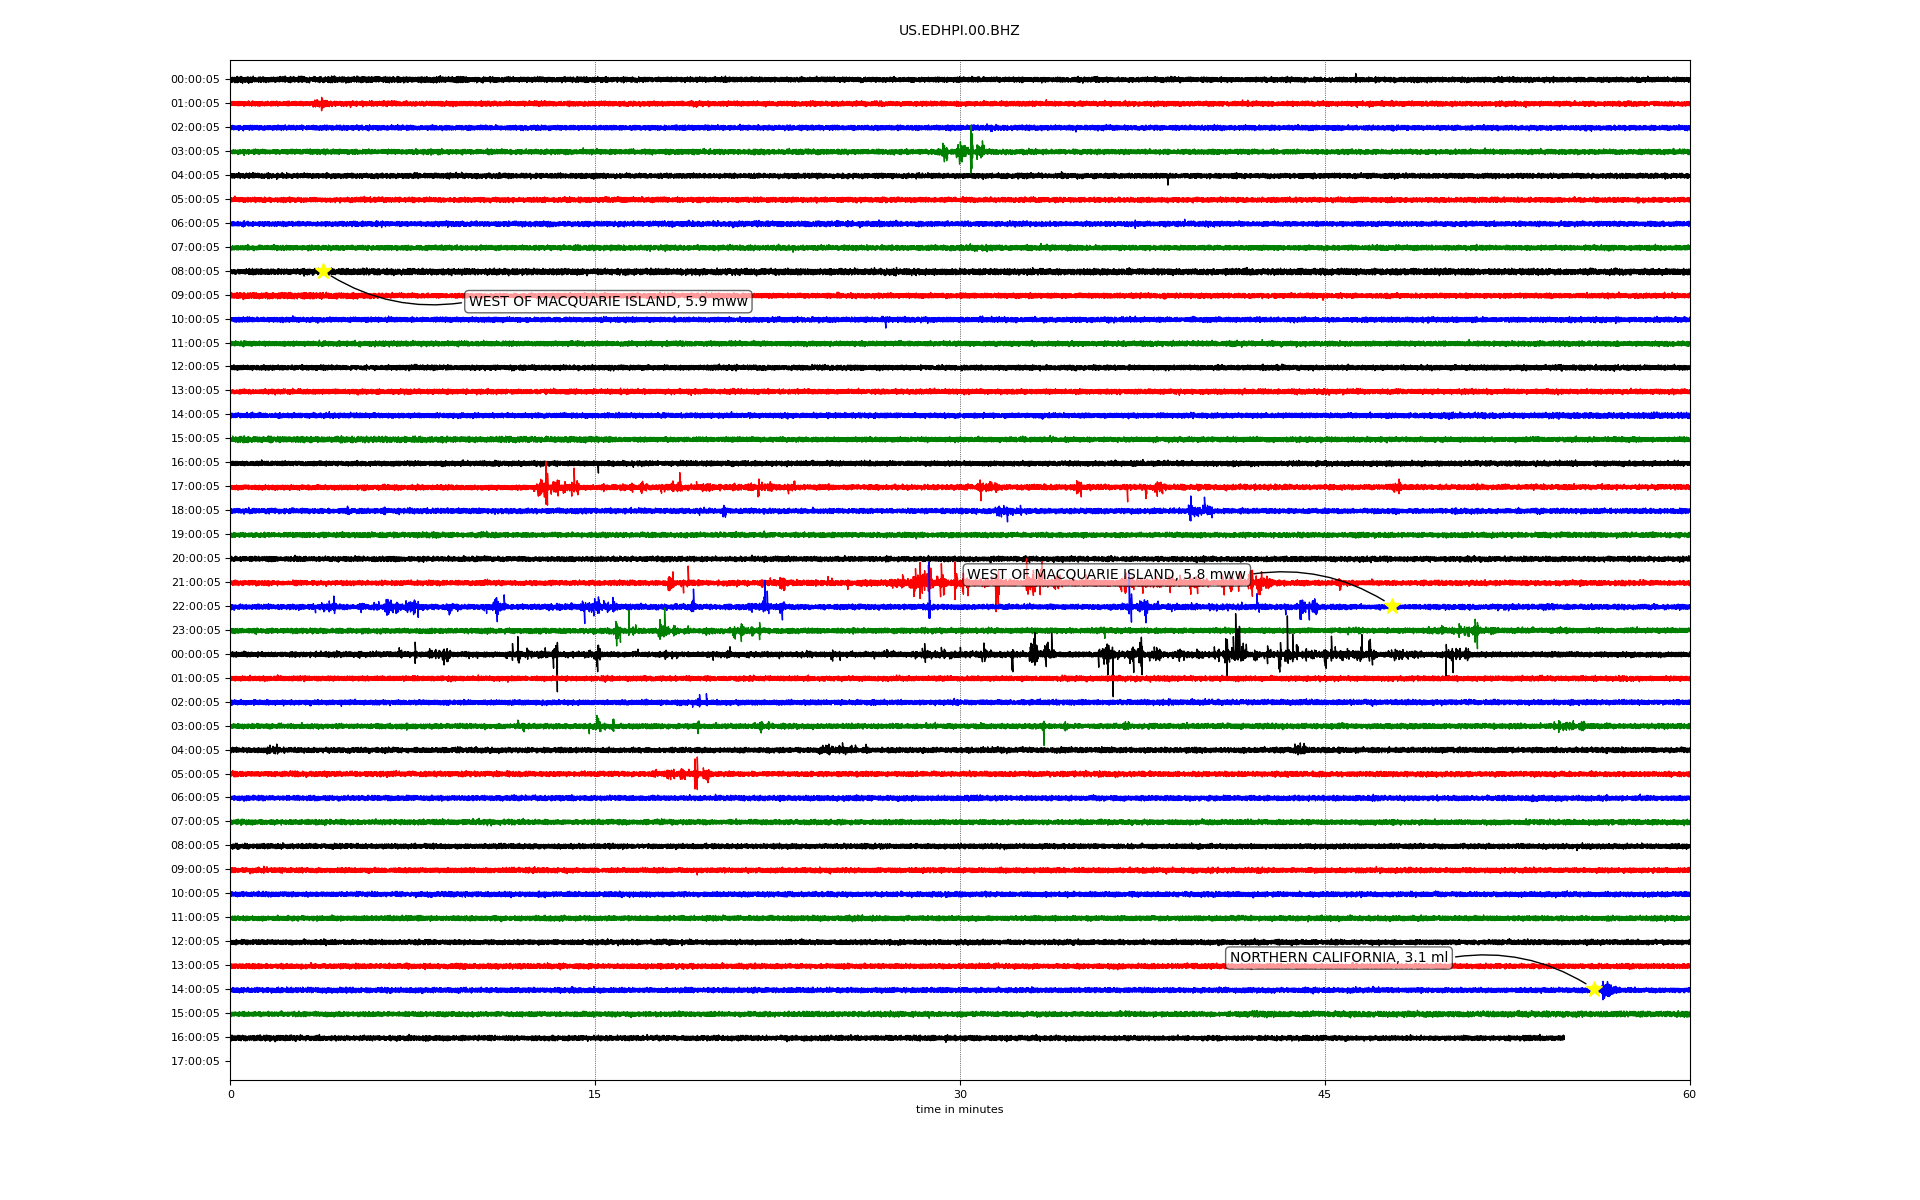Screen dimensions: 1920x1200
Task: Click the yellow star on the 14:00:05 trace
Action: (1594, 989)
